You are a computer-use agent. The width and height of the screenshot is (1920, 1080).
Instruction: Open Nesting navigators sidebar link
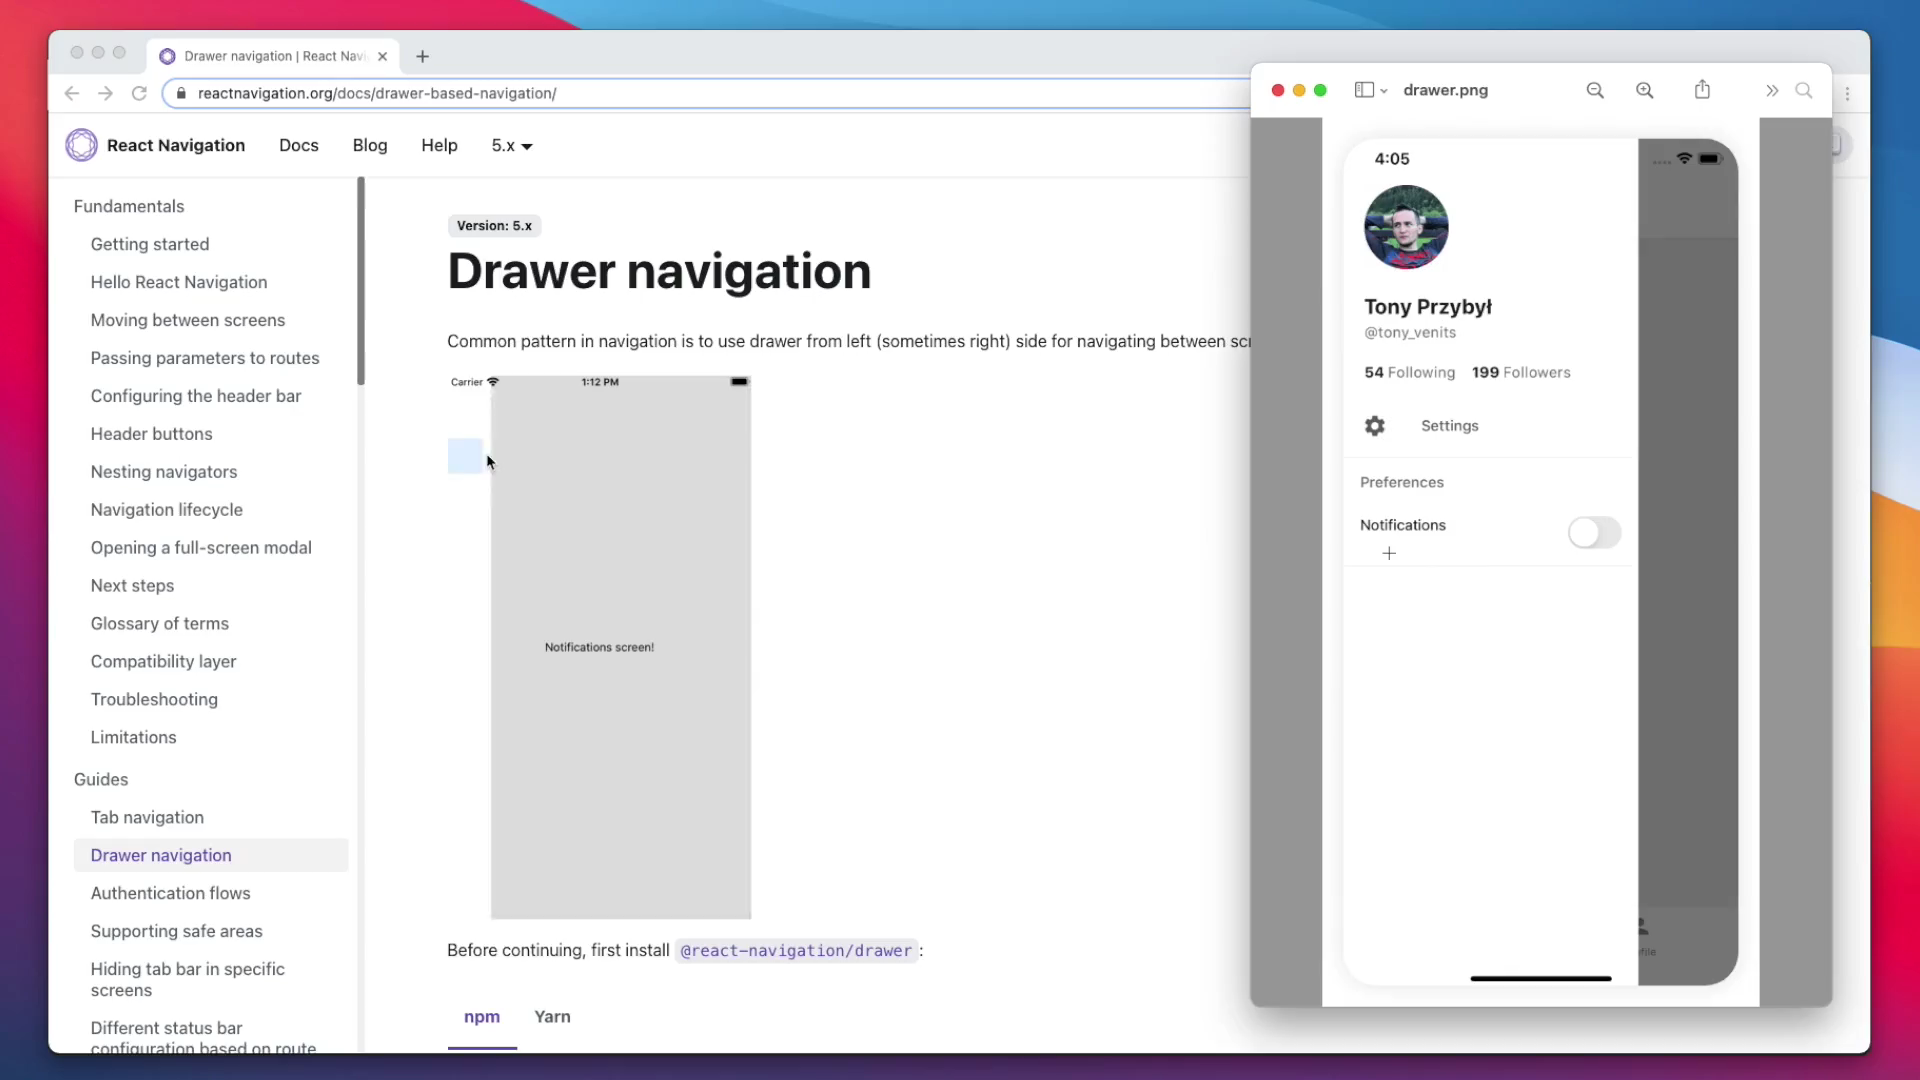[164, 472]
